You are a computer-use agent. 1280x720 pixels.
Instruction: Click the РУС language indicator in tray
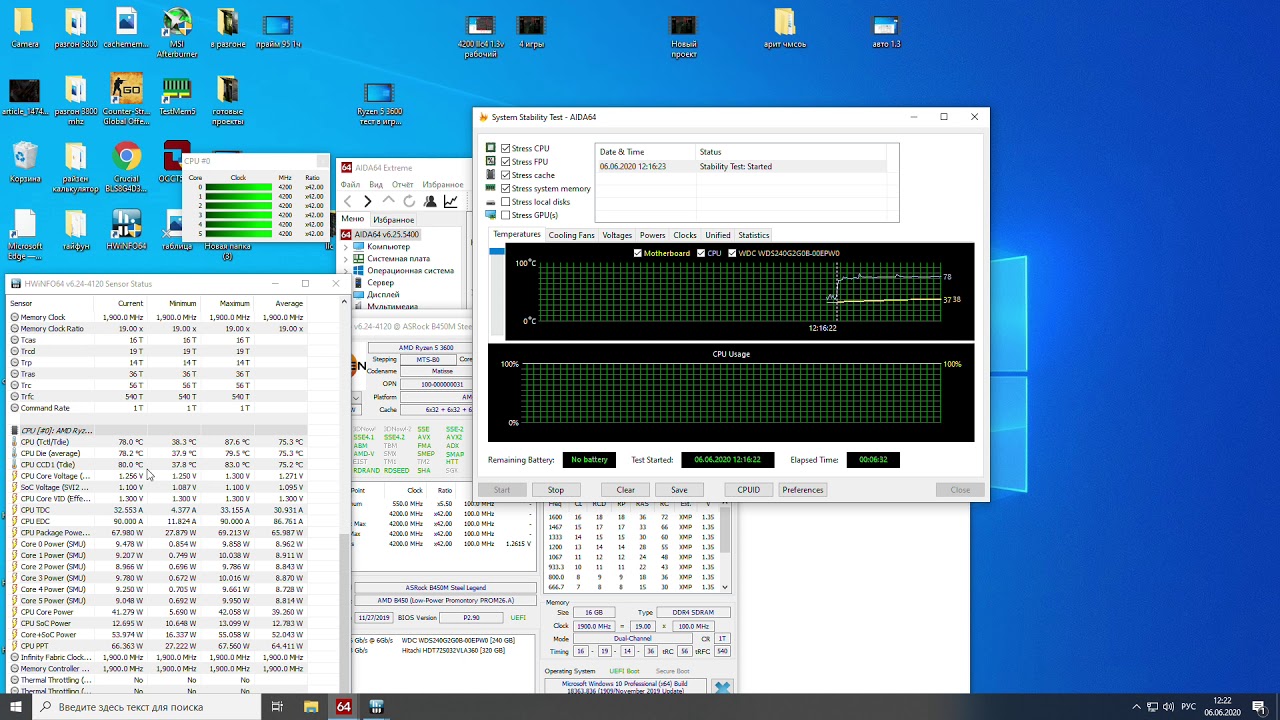pos(1188,707)
